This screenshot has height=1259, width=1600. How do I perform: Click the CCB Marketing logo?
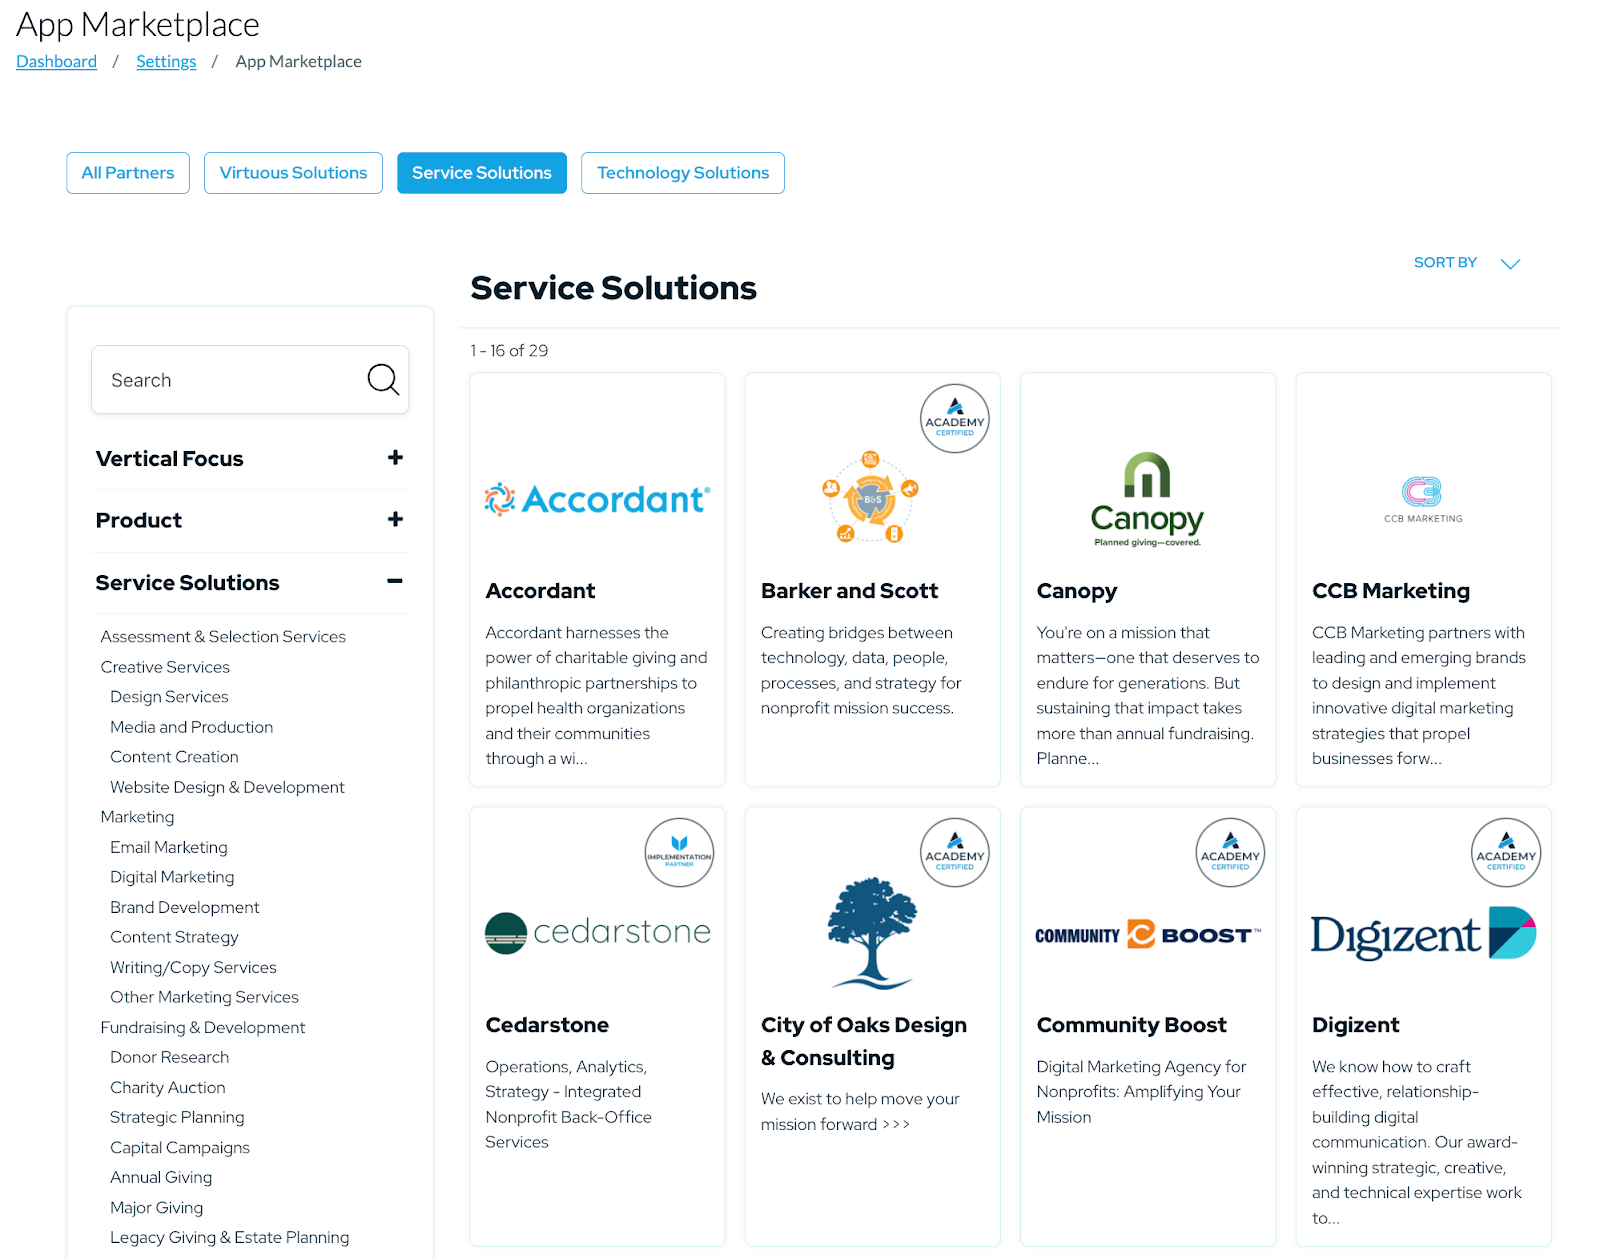tap(1423, 499)
